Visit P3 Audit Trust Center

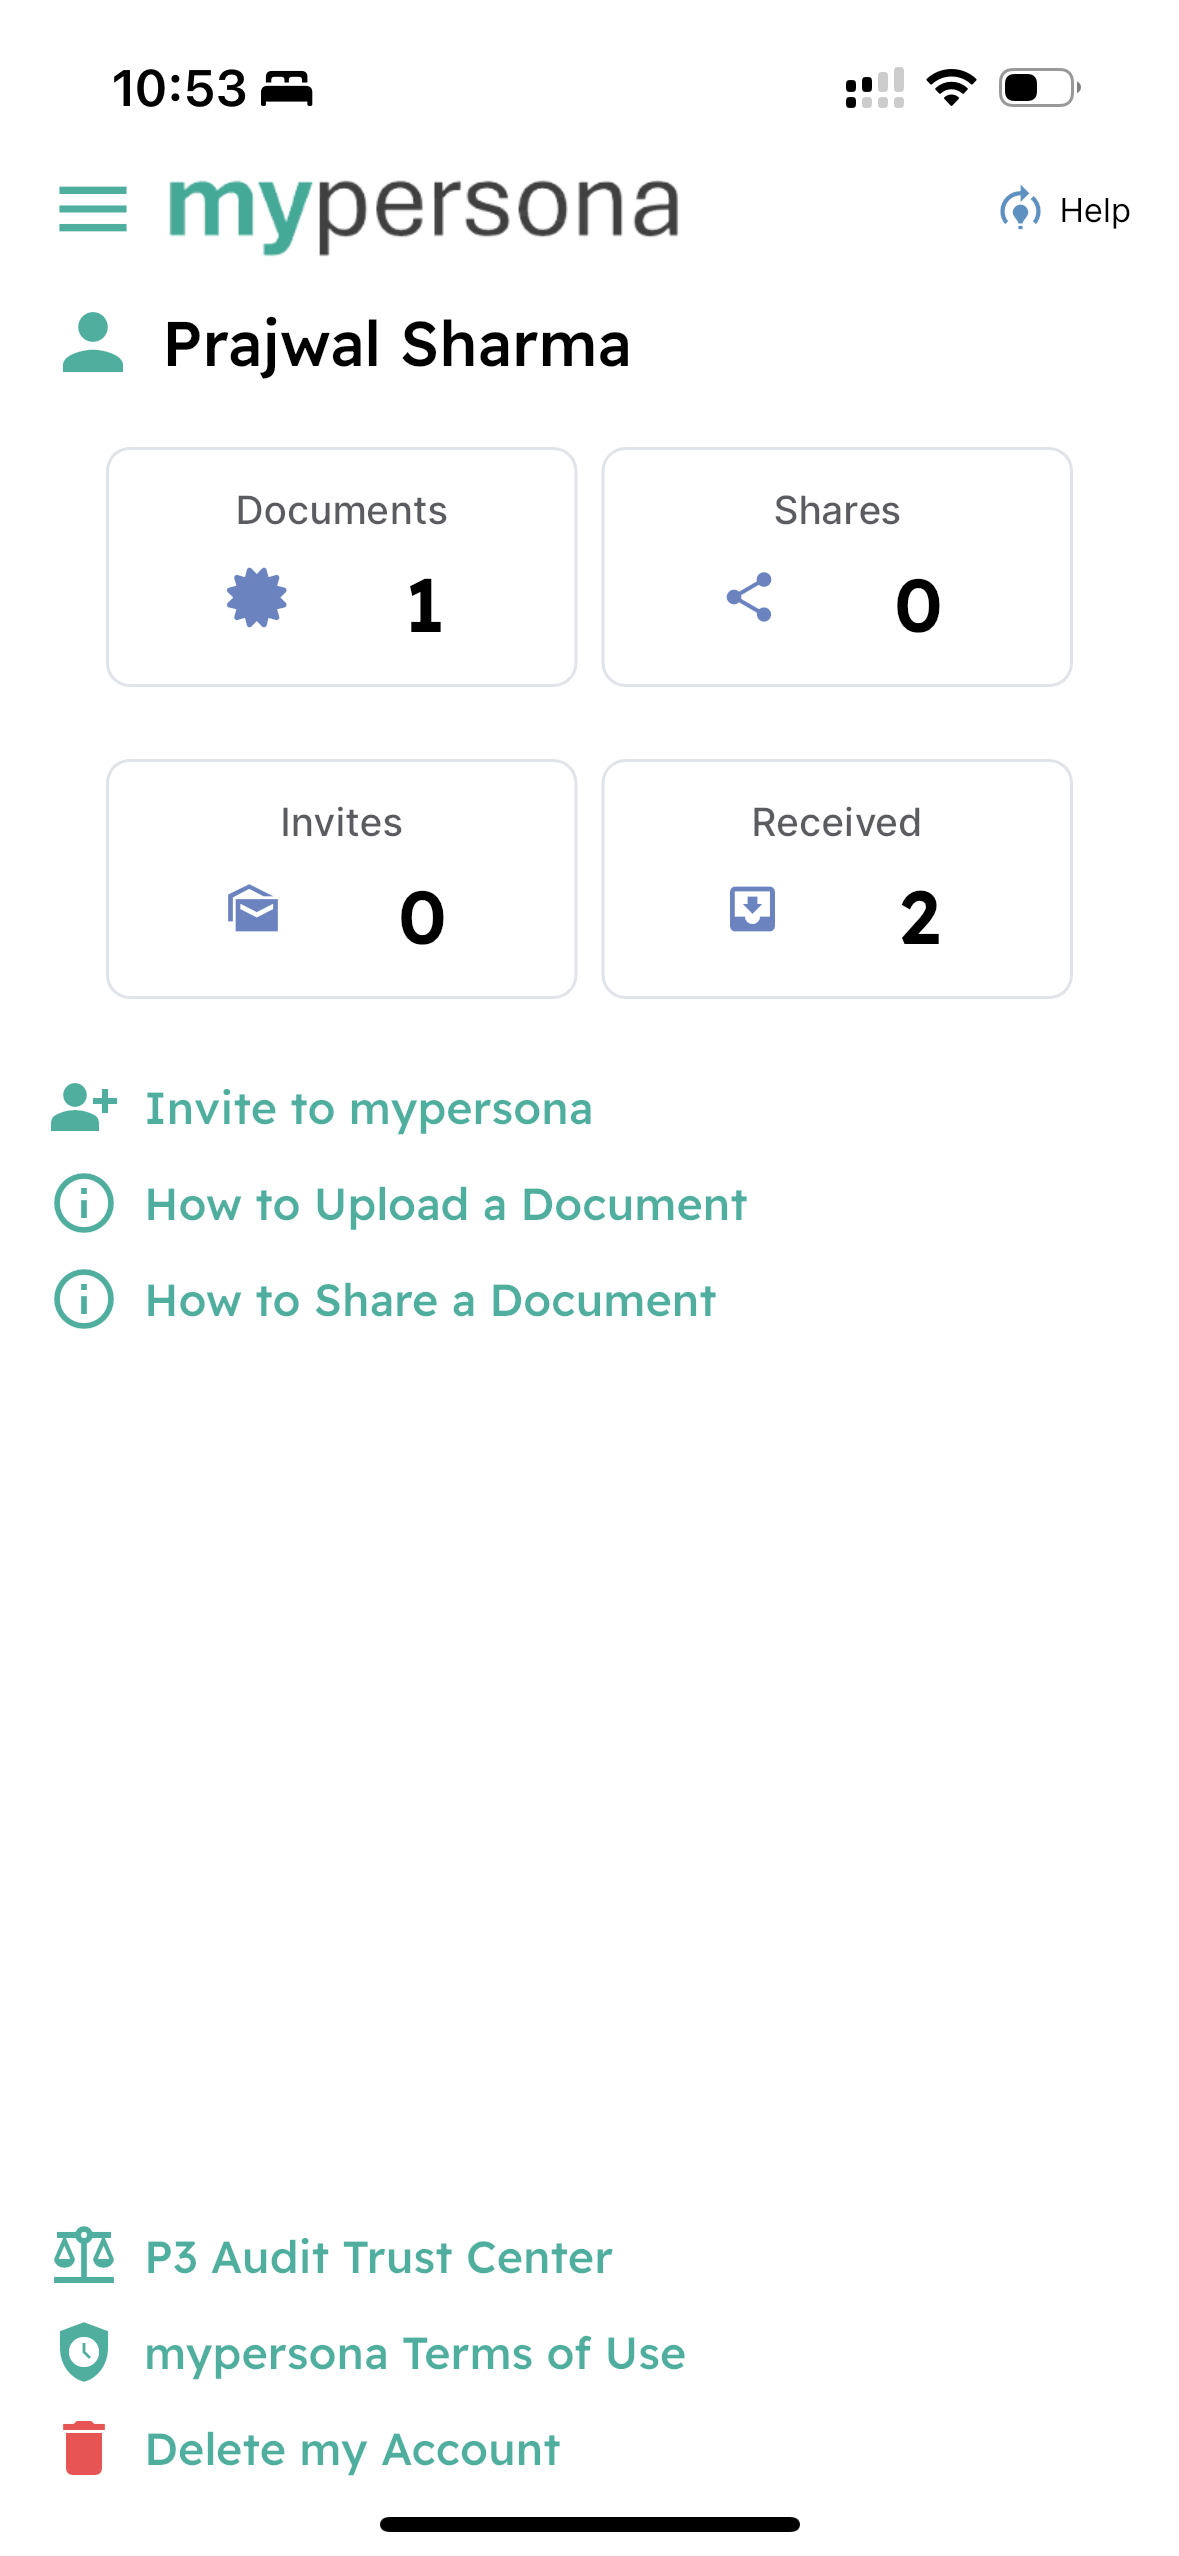(379, 2258)
